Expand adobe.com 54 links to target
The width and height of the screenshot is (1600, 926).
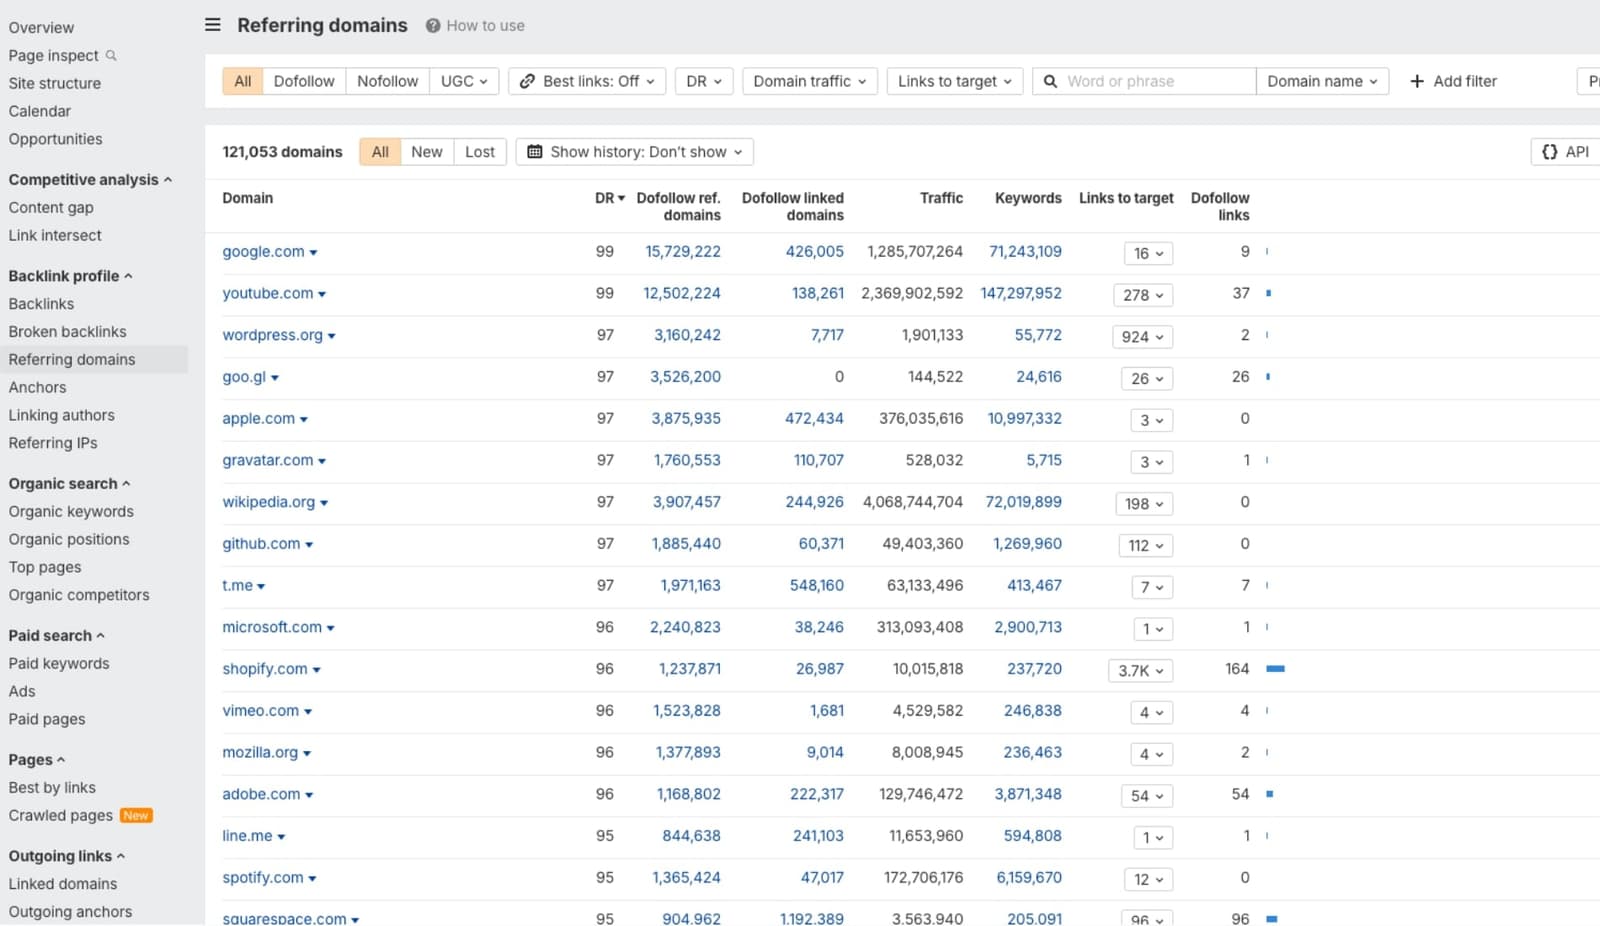point(1147,796)
